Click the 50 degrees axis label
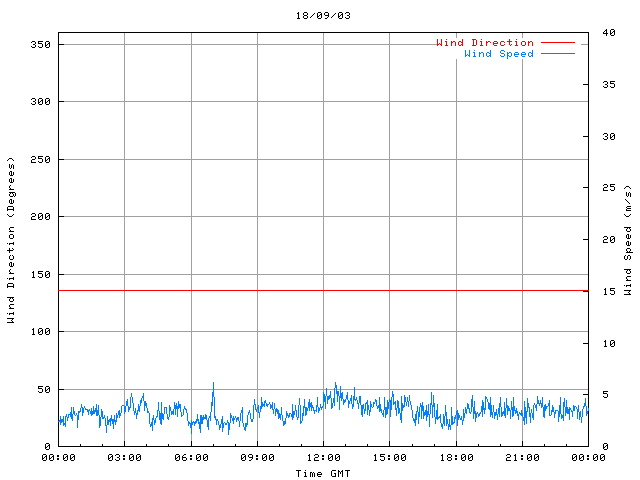 (x=44, y=390)
